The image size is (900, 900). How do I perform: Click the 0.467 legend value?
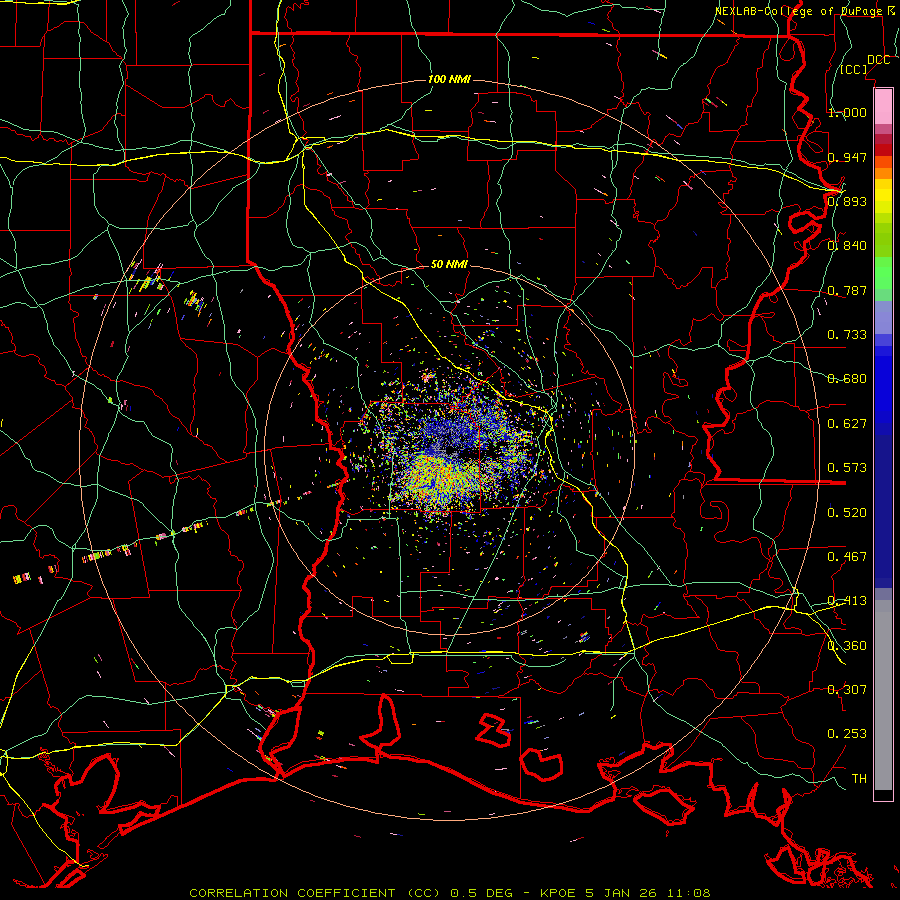coord(847,557)
